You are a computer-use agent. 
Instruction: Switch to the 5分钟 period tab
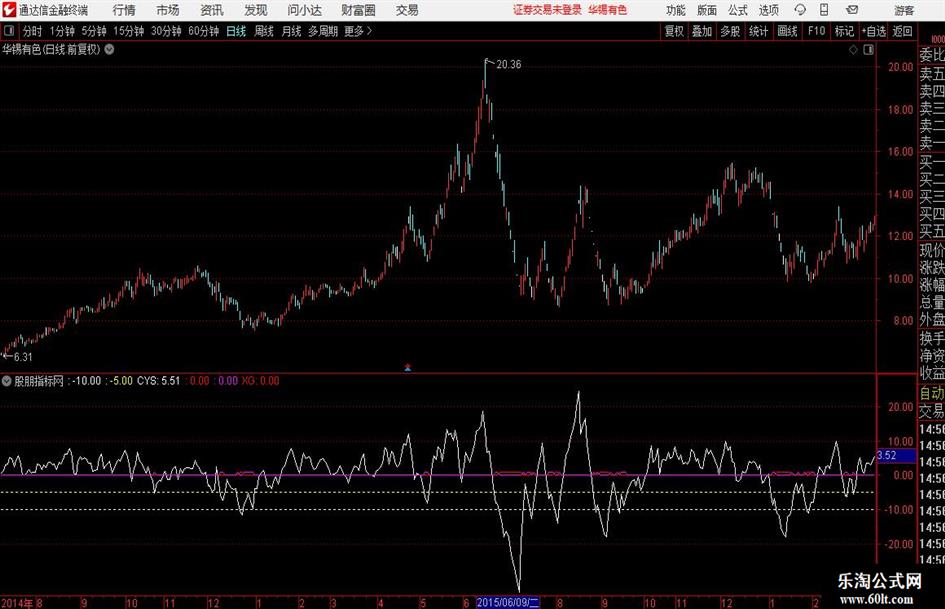coord(94,31)
